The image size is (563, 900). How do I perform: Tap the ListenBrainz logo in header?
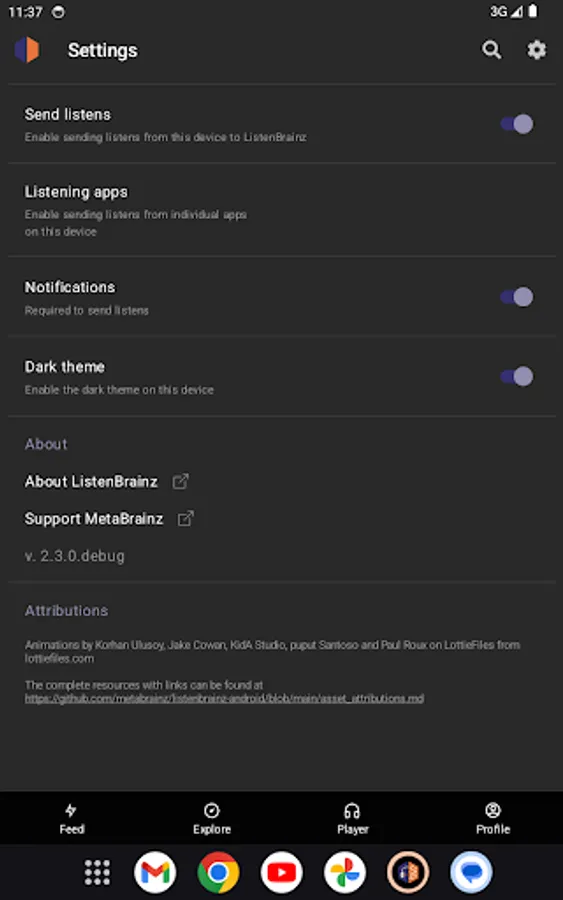(27, 50)
